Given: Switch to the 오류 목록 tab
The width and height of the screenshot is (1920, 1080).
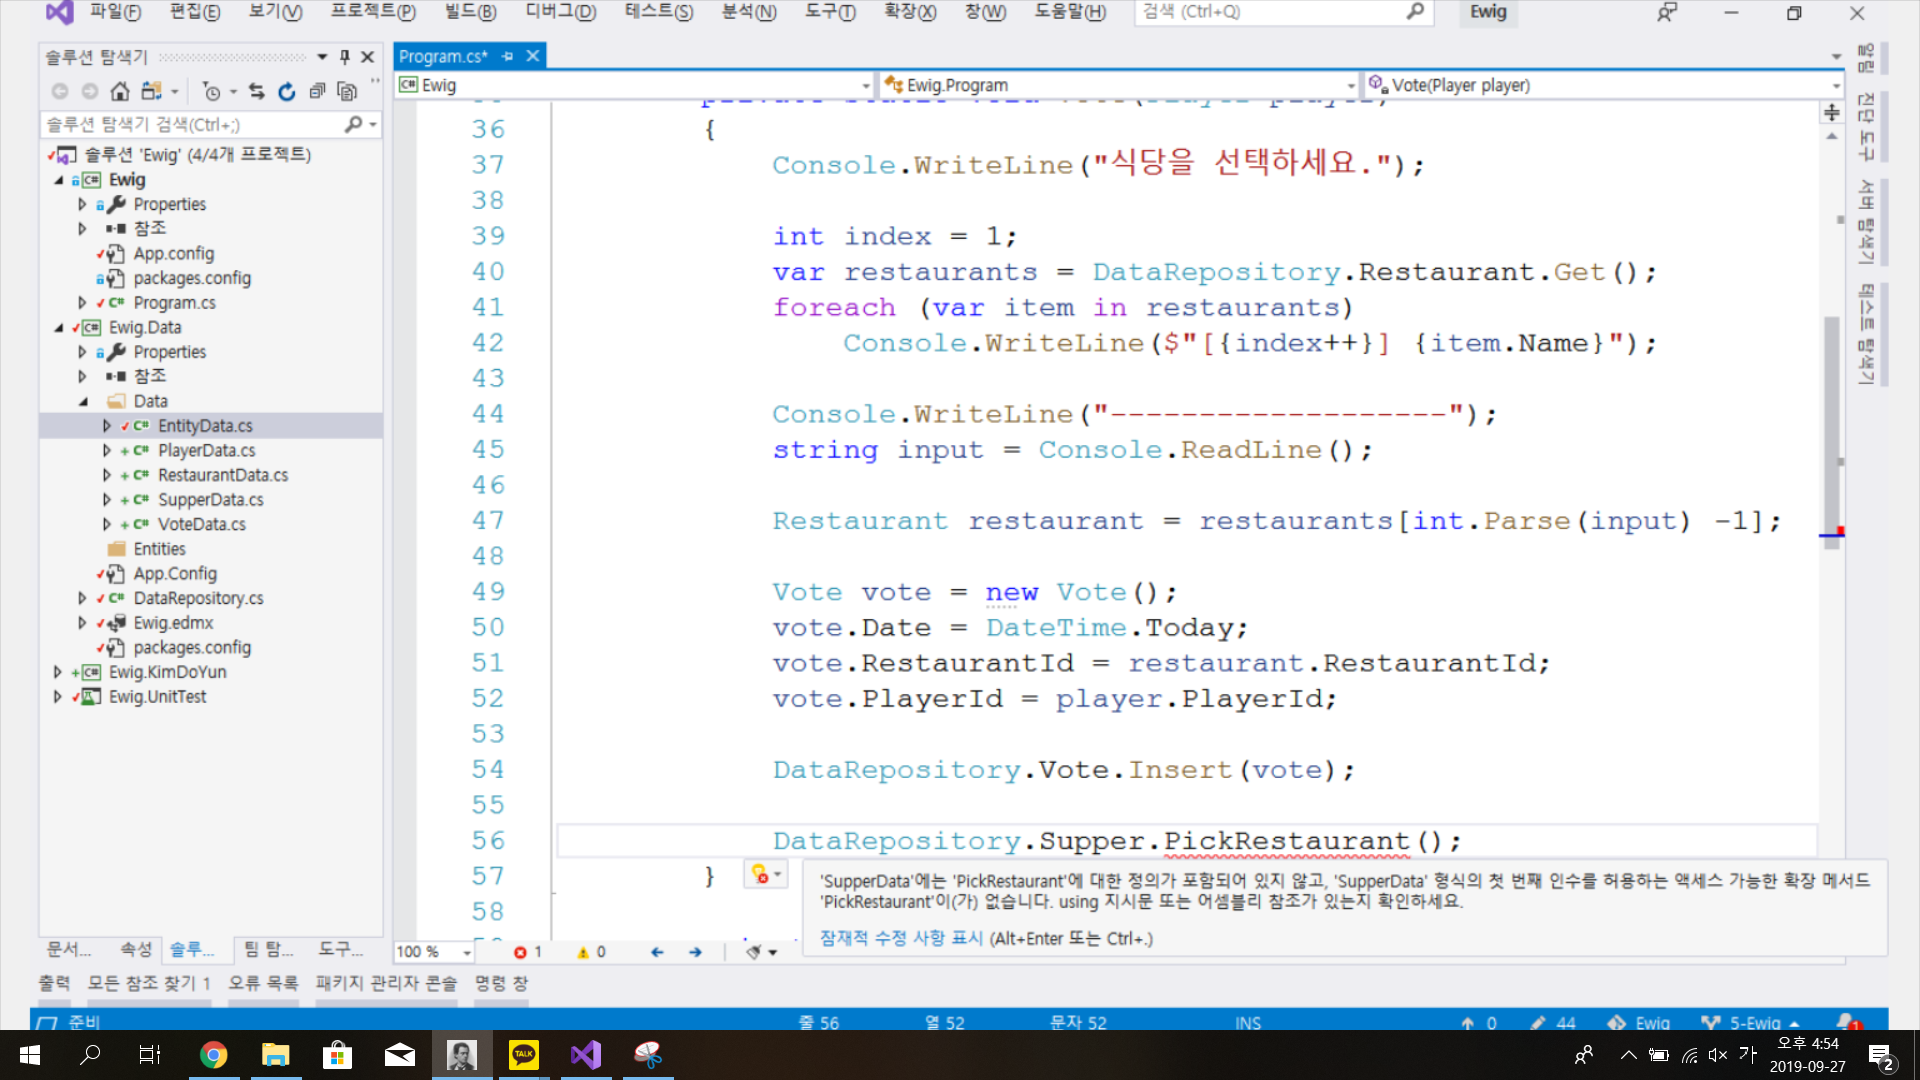Looking at the screenshot, I should (262, 983).
